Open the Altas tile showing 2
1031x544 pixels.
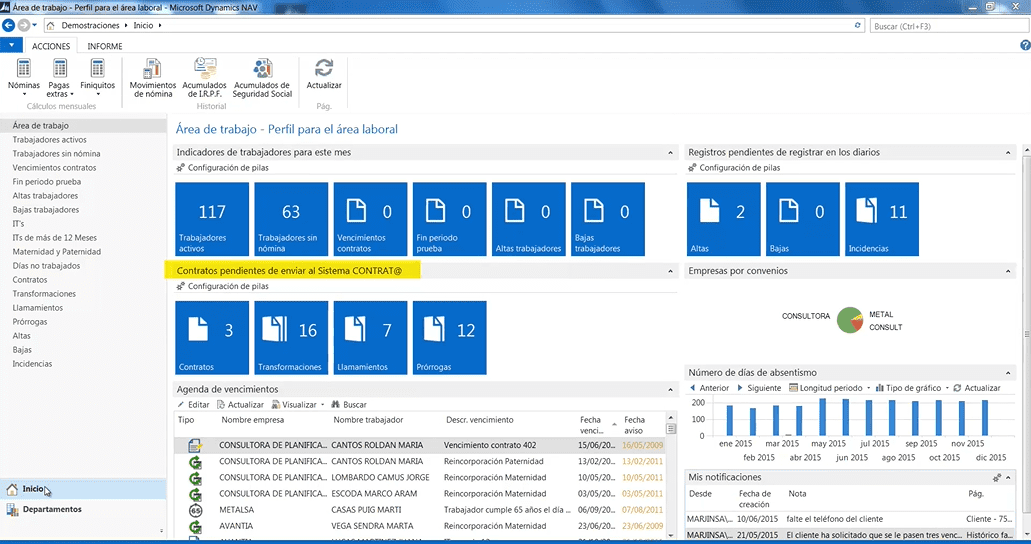(x=724, y=219)
